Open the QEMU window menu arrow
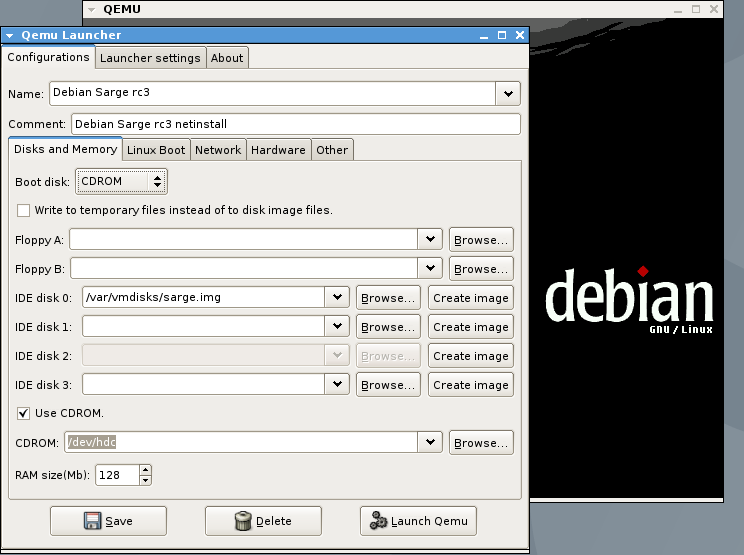The image size is (744, 555). click(92, 9)
